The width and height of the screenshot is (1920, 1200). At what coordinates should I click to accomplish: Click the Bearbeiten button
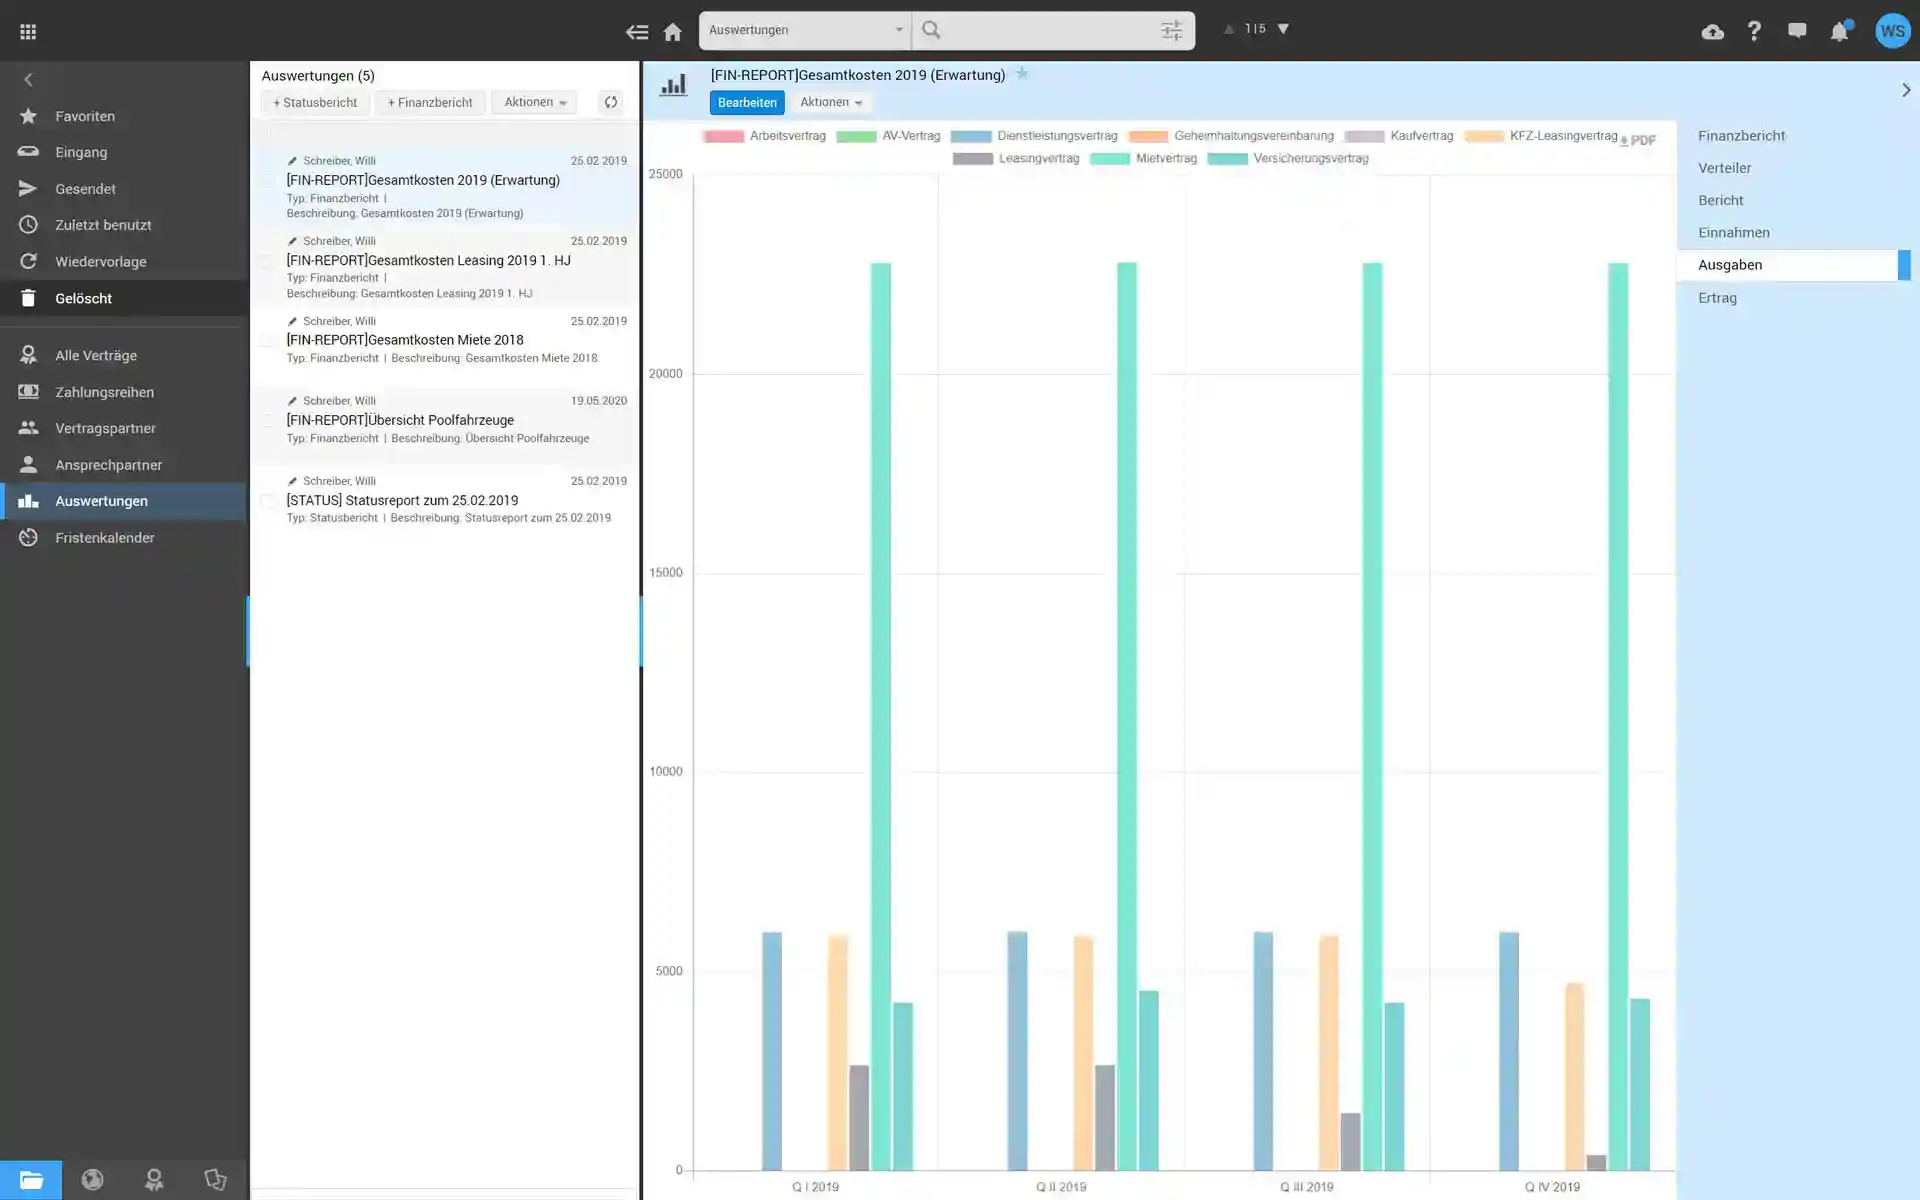pos(746,102)
